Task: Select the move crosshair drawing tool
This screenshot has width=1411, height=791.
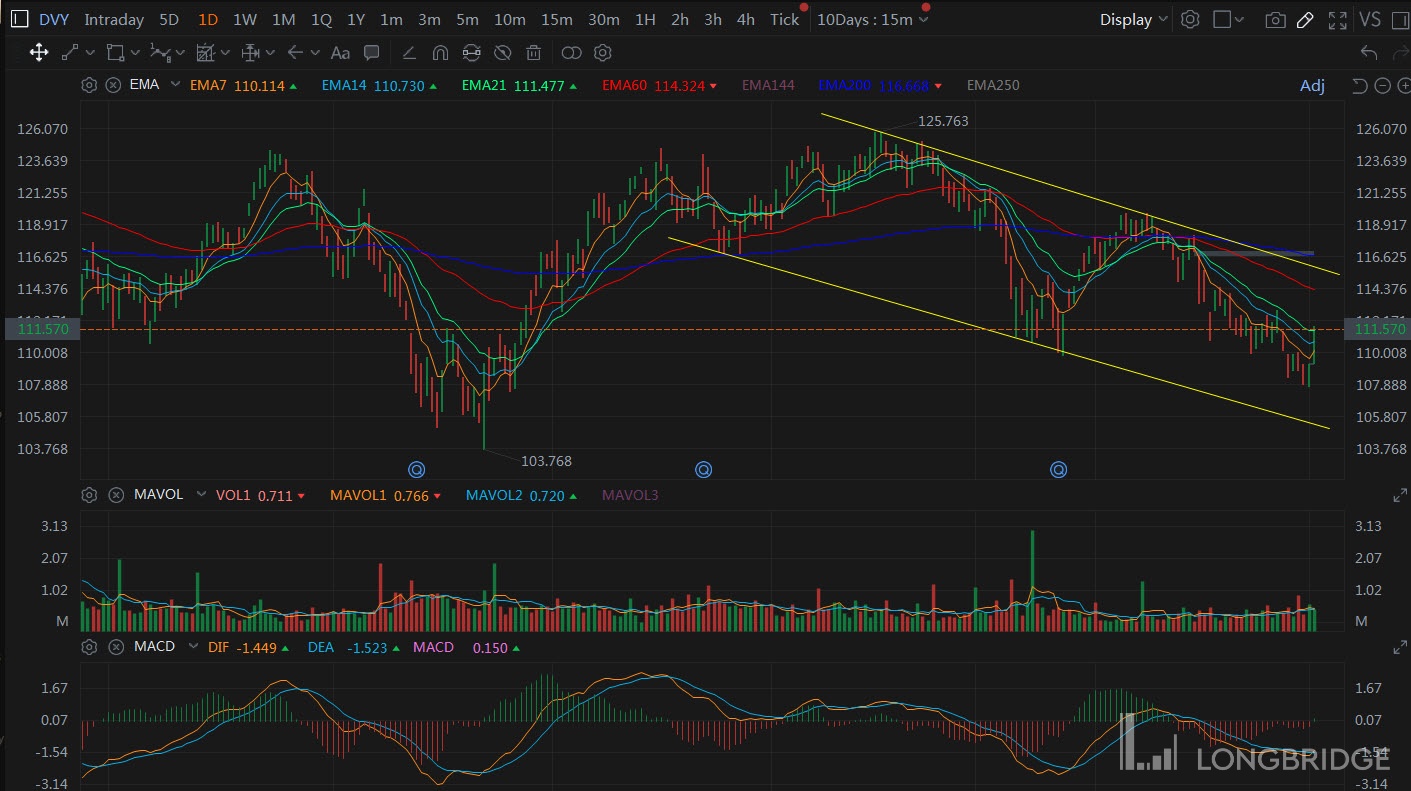Action: [x=39, y=53]
